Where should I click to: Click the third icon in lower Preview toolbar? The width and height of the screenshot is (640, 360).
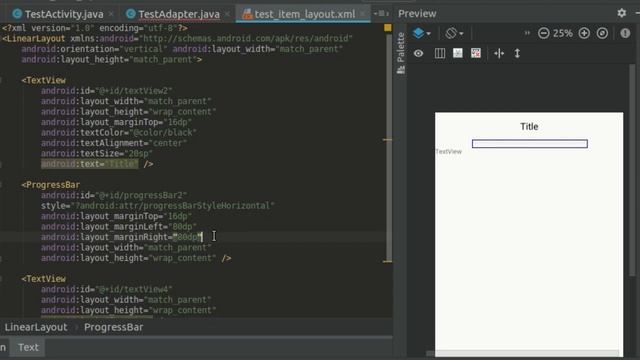pos(458,53)
